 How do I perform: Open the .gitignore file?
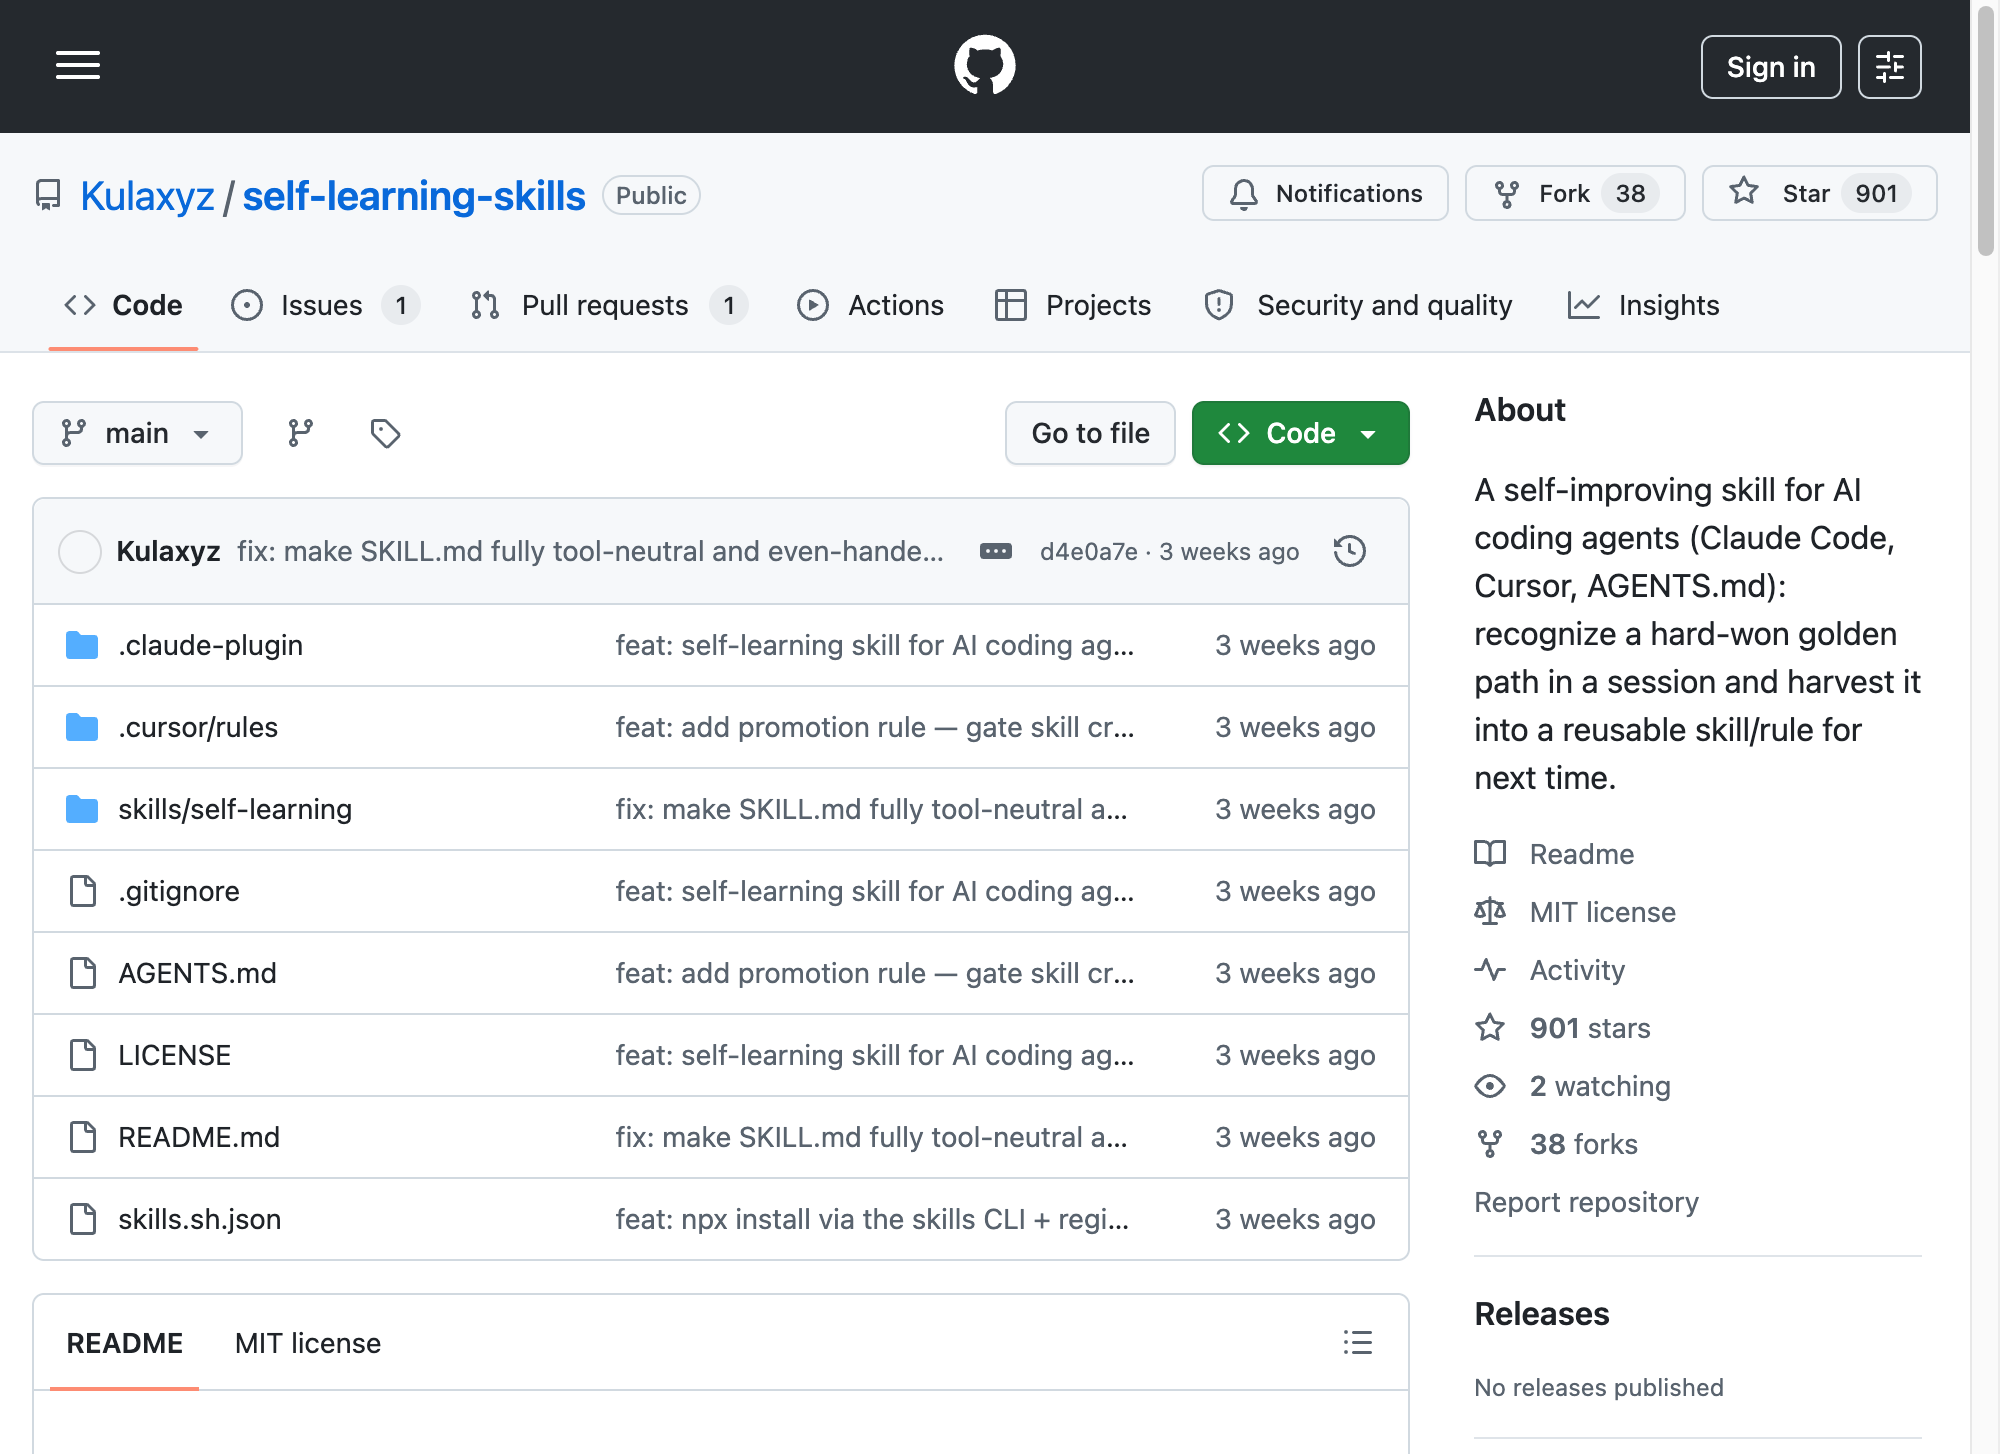[179, 891]
